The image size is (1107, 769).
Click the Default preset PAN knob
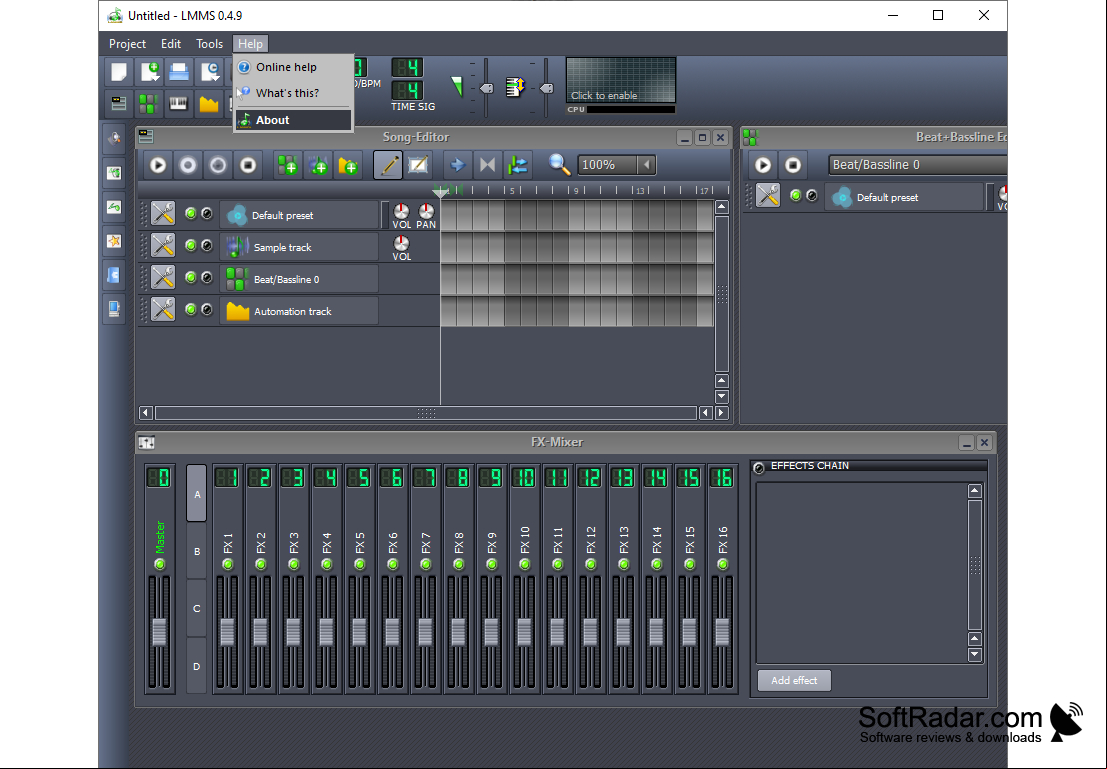coord(426,211)
